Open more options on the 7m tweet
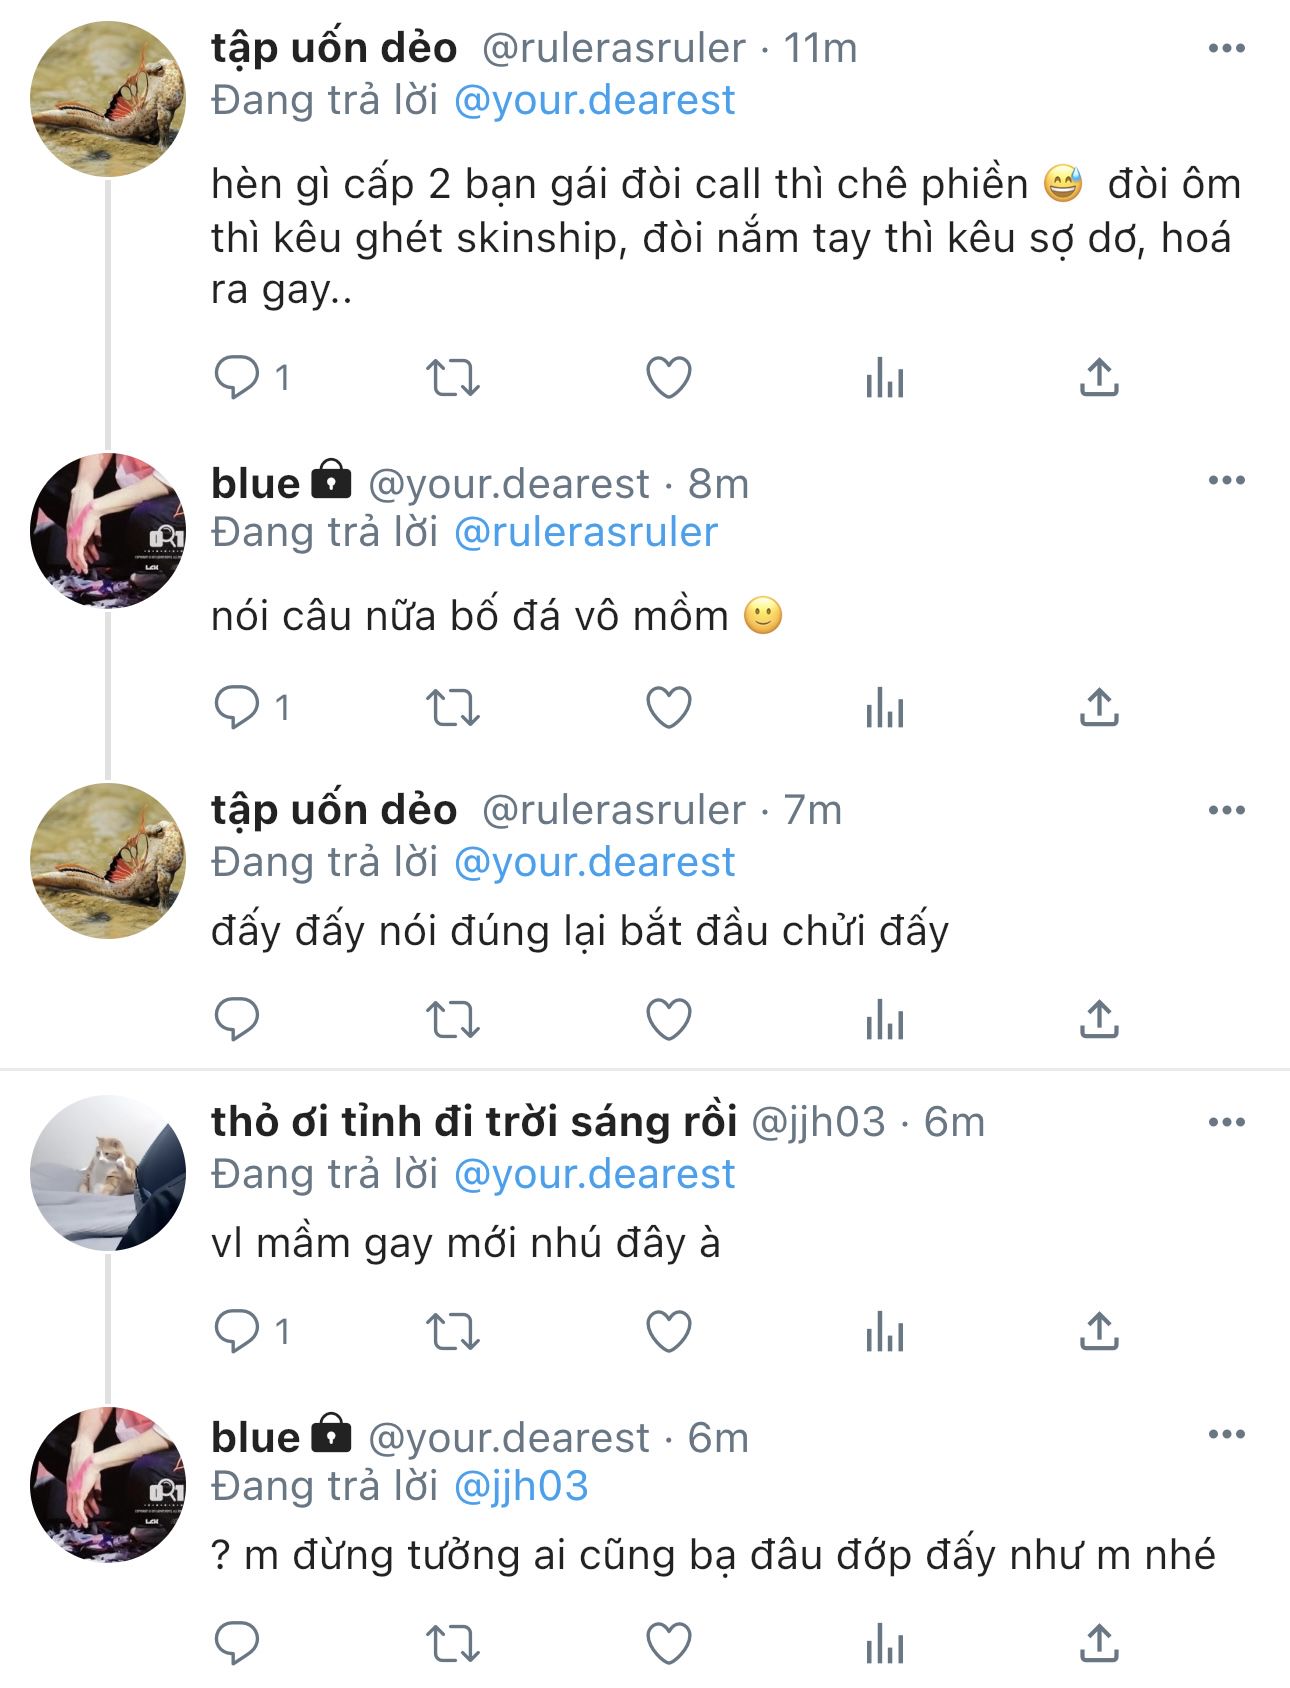 pos(1227,811)
